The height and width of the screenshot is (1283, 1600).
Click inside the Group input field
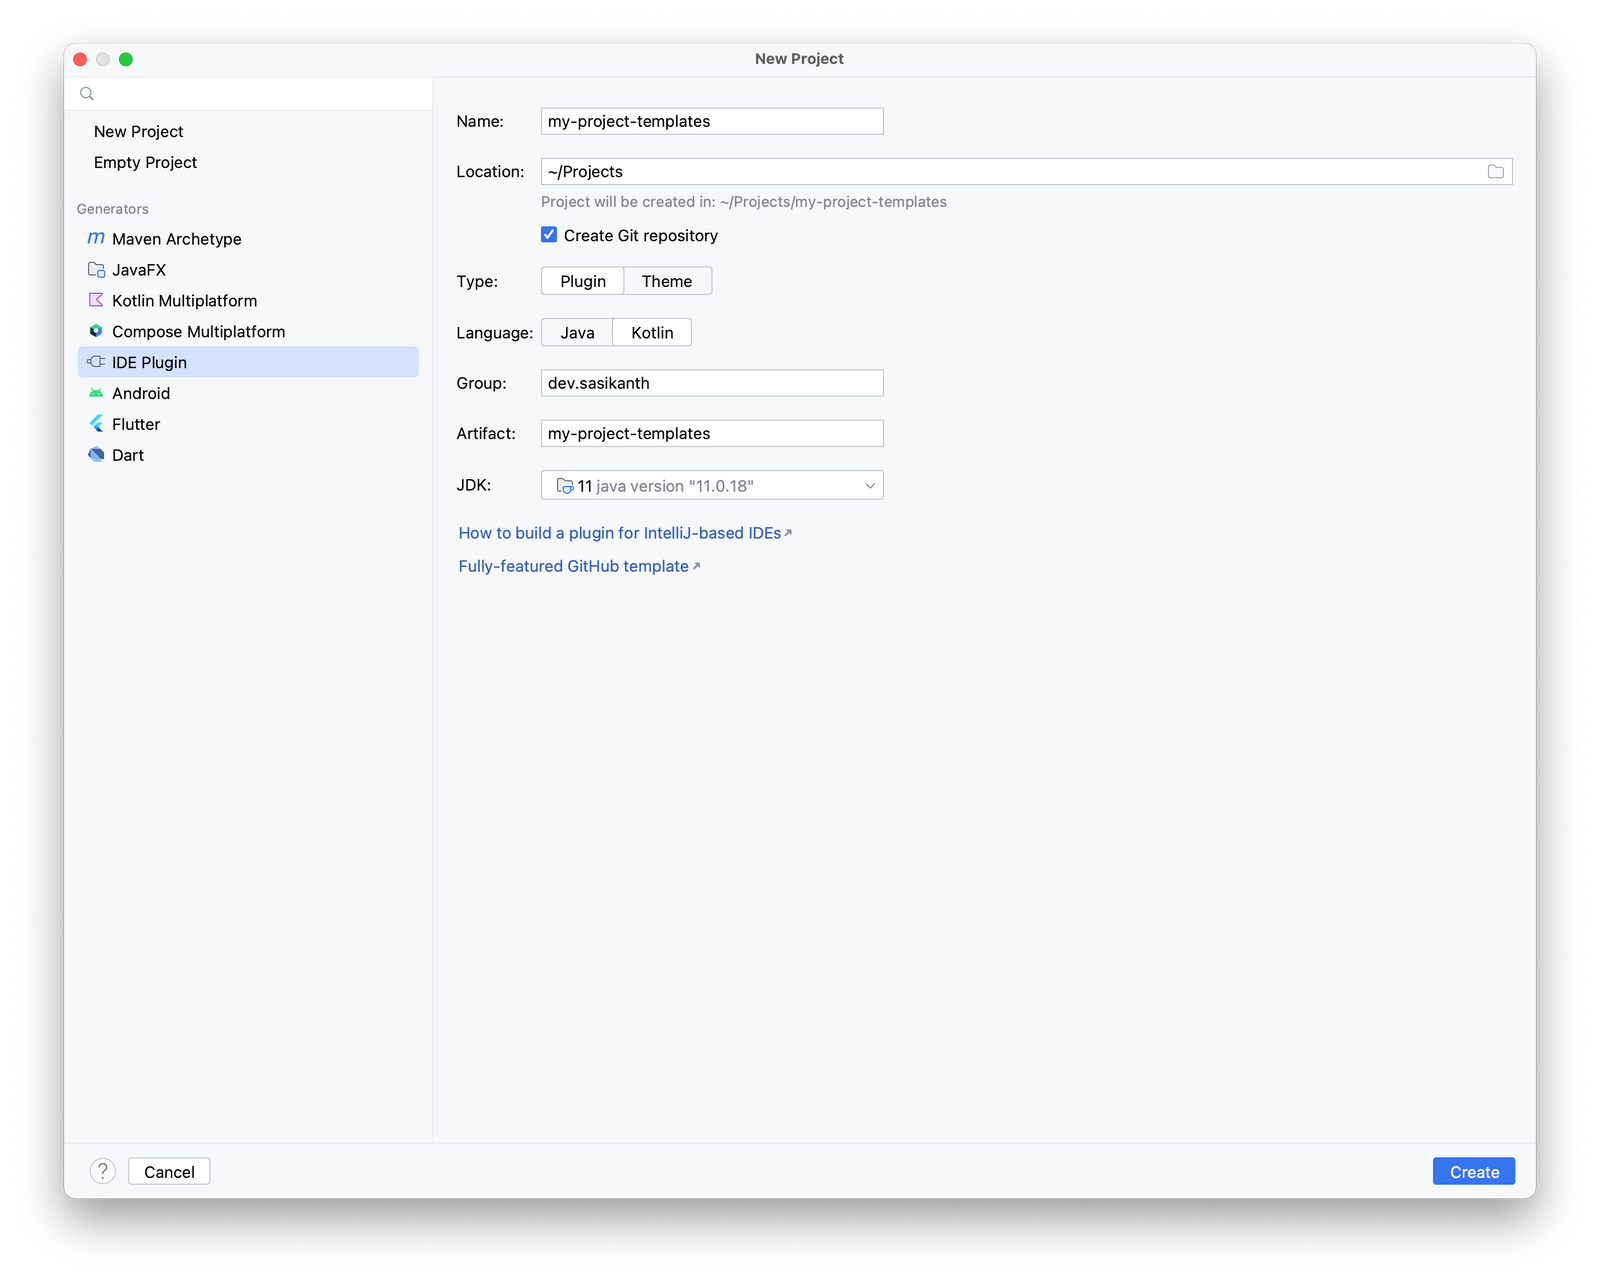[711, 383]
